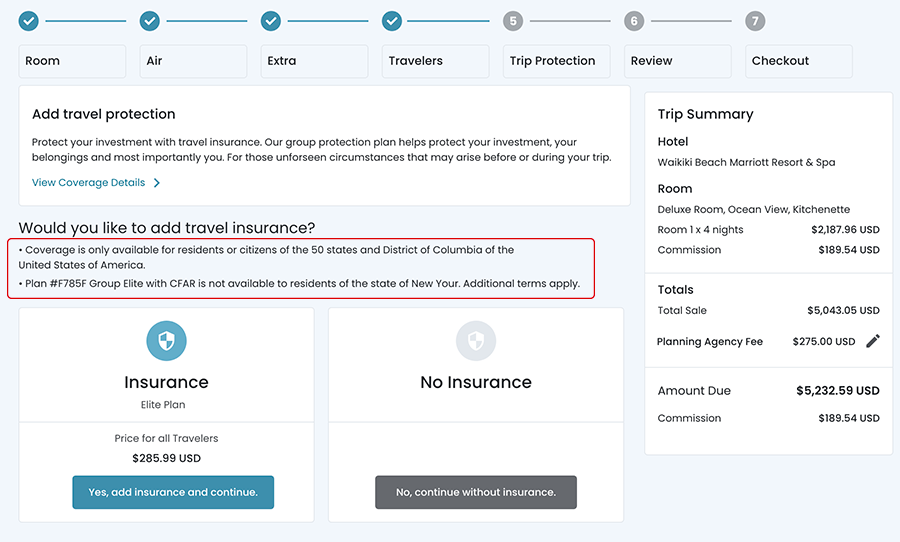Open the View Coverage Details link
The height and width of the screenshot is (542, 900).
pyautogui.click(x=88, y=183)
